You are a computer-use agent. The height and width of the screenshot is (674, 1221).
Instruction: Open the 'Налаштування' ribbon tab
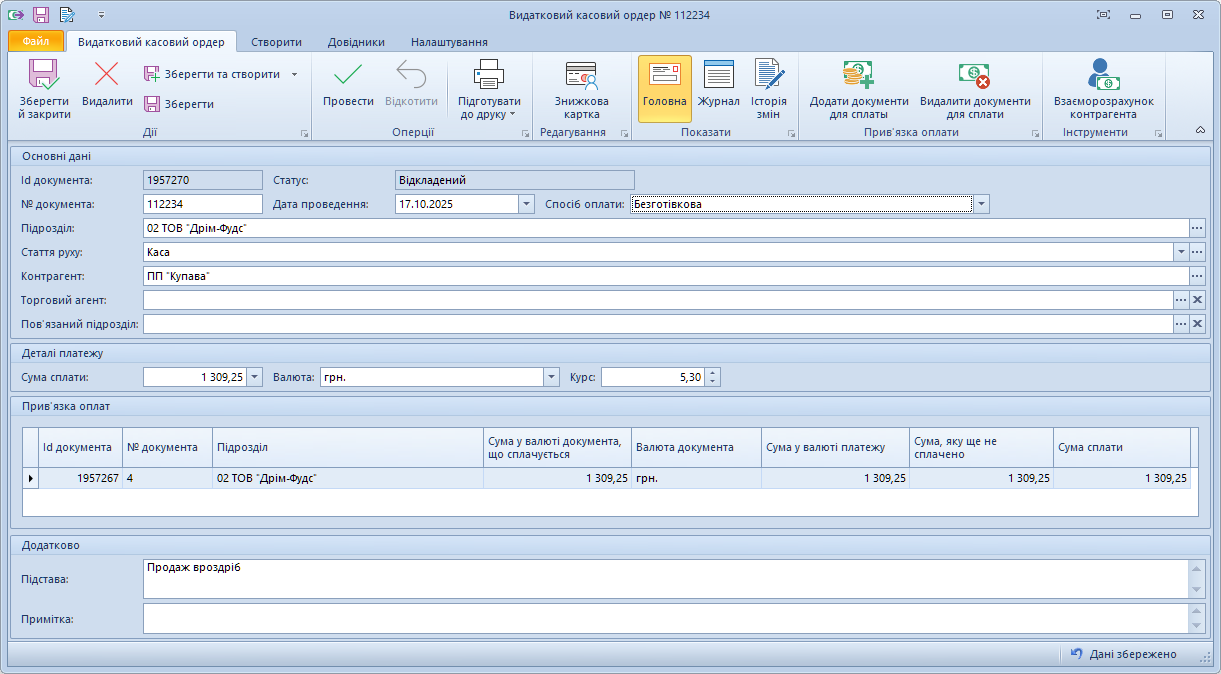pyautogui.click(x=449, y=42)
